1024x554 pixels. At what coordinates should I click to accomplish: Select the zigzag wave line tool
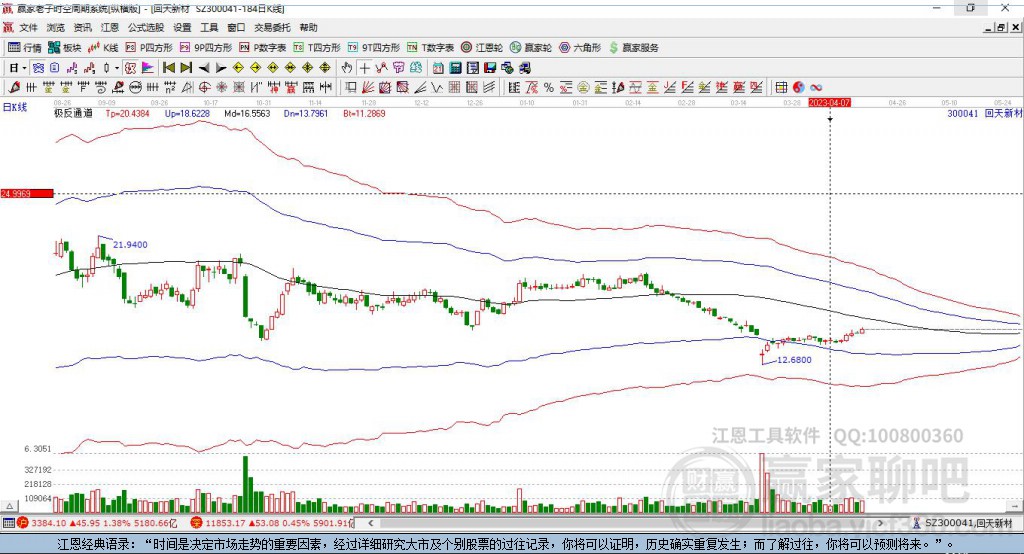coord(436,87)
